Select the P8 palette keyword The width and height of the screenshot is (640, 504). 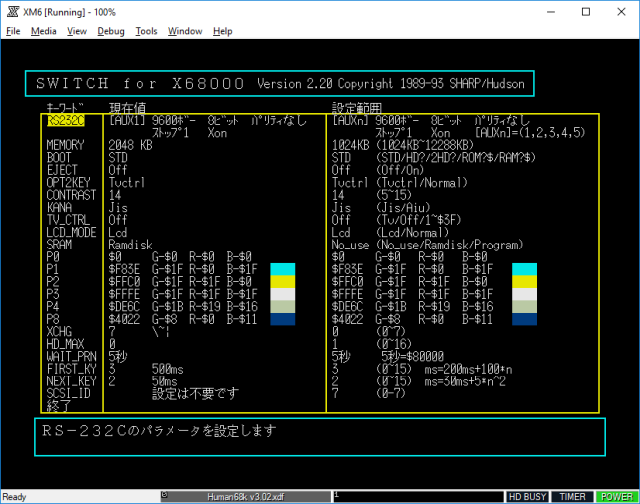53,319
